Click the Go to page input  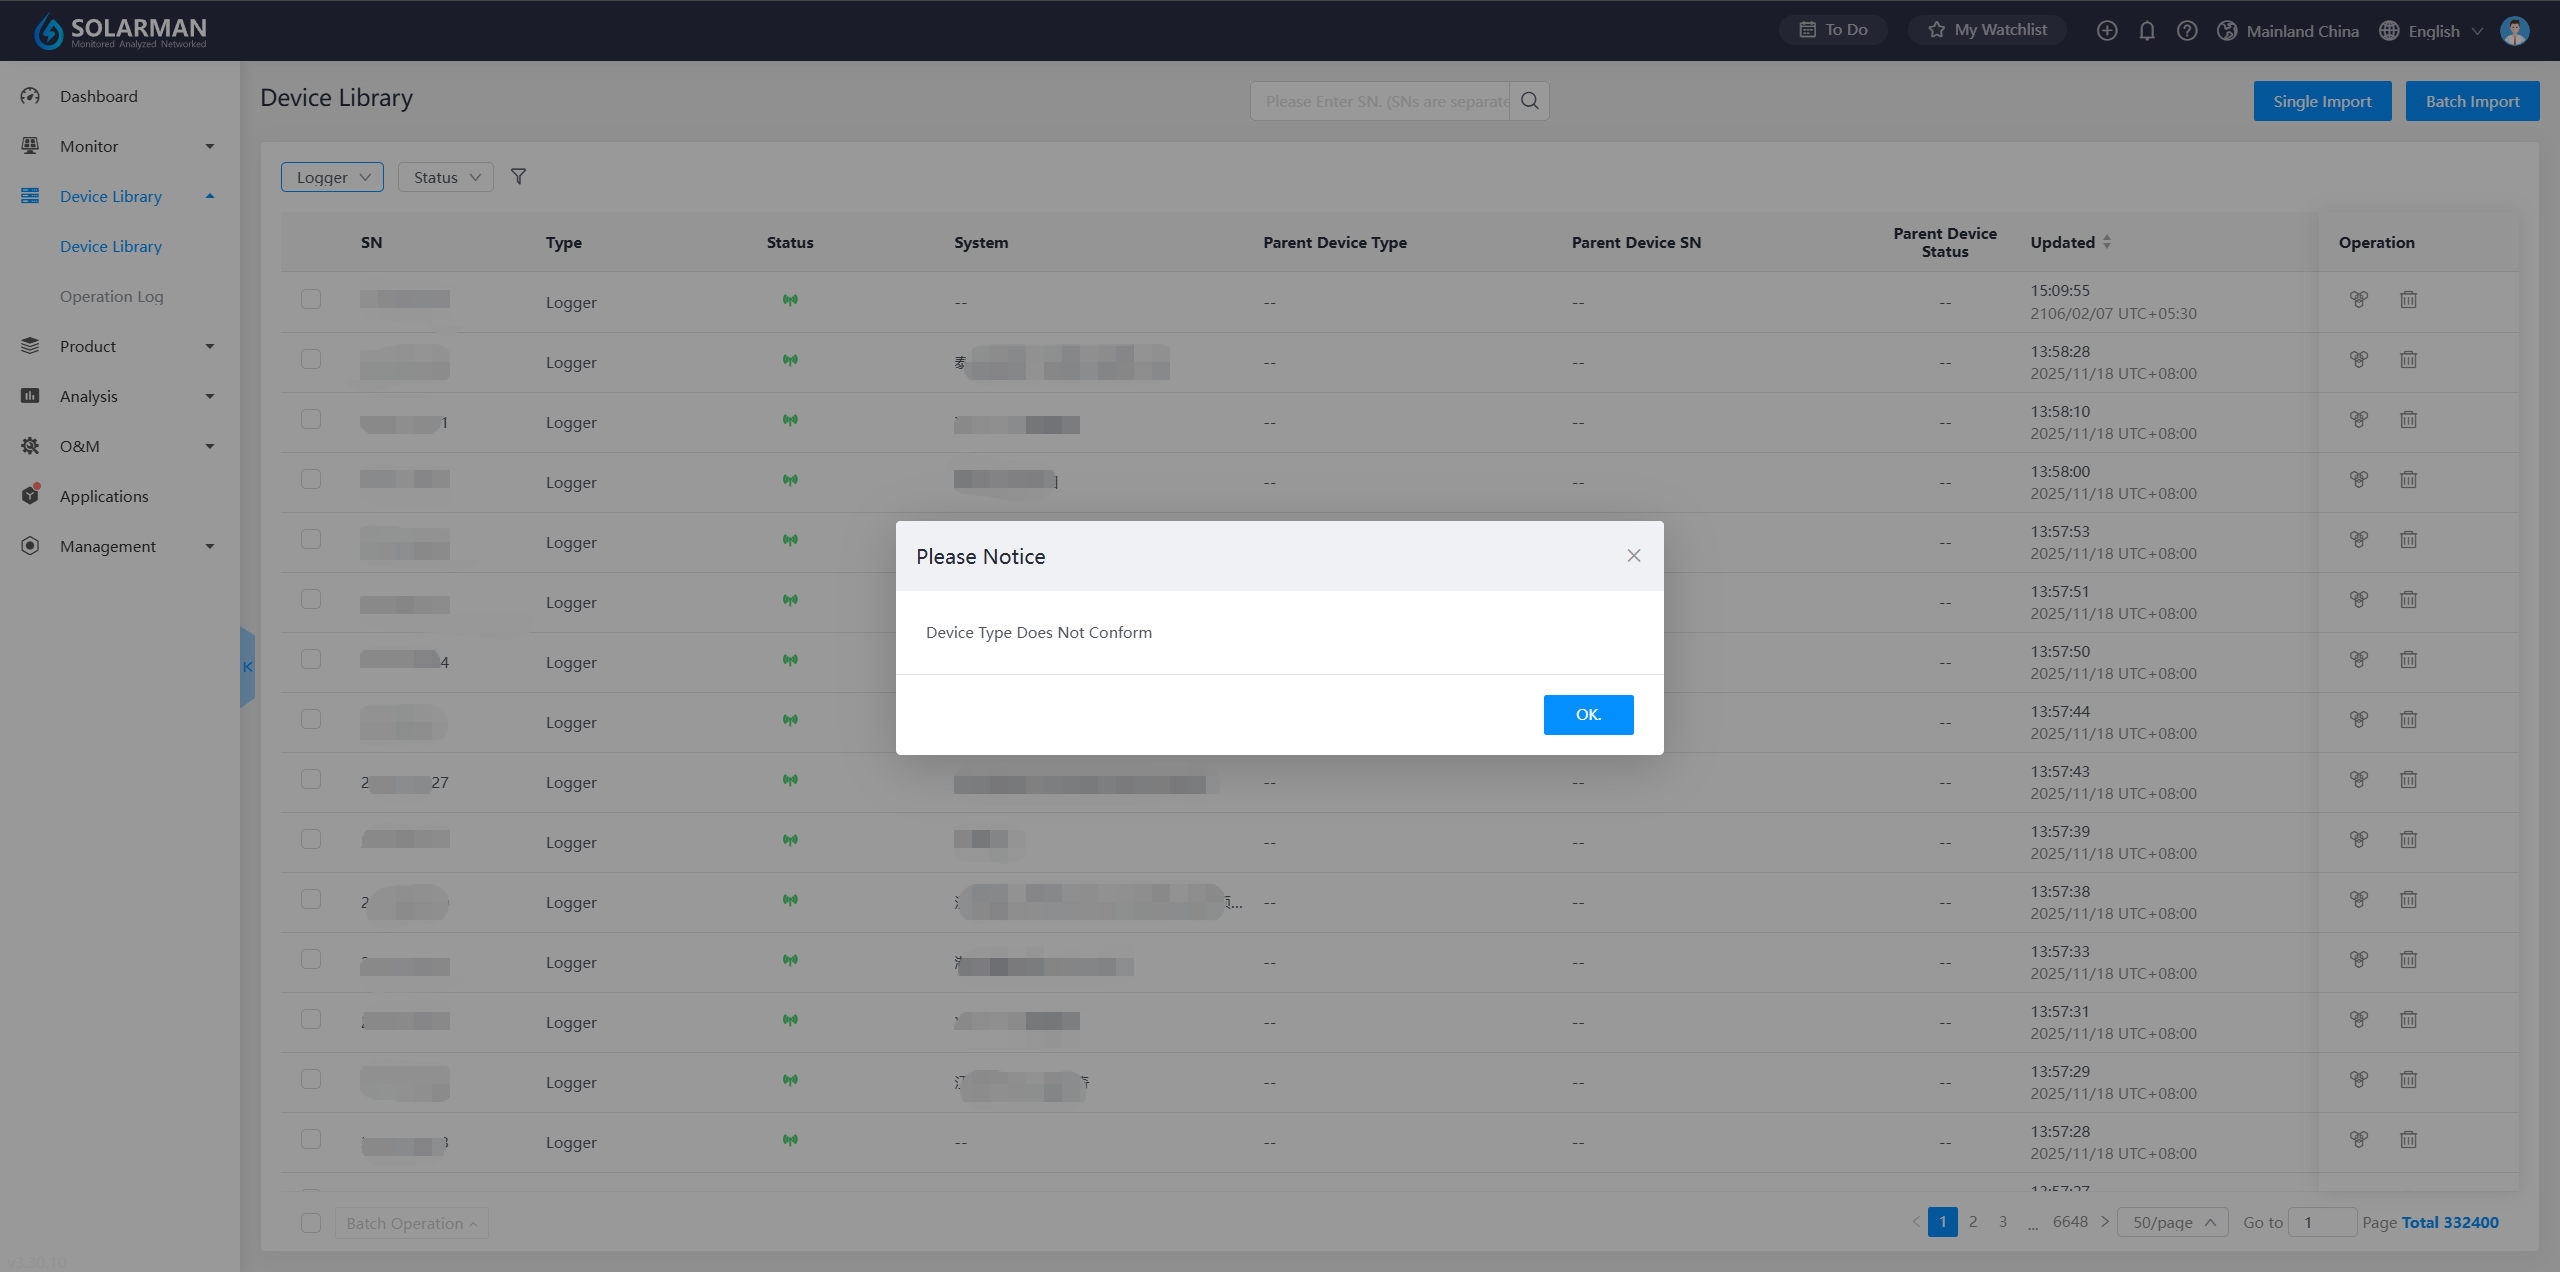(2321, 1223)
